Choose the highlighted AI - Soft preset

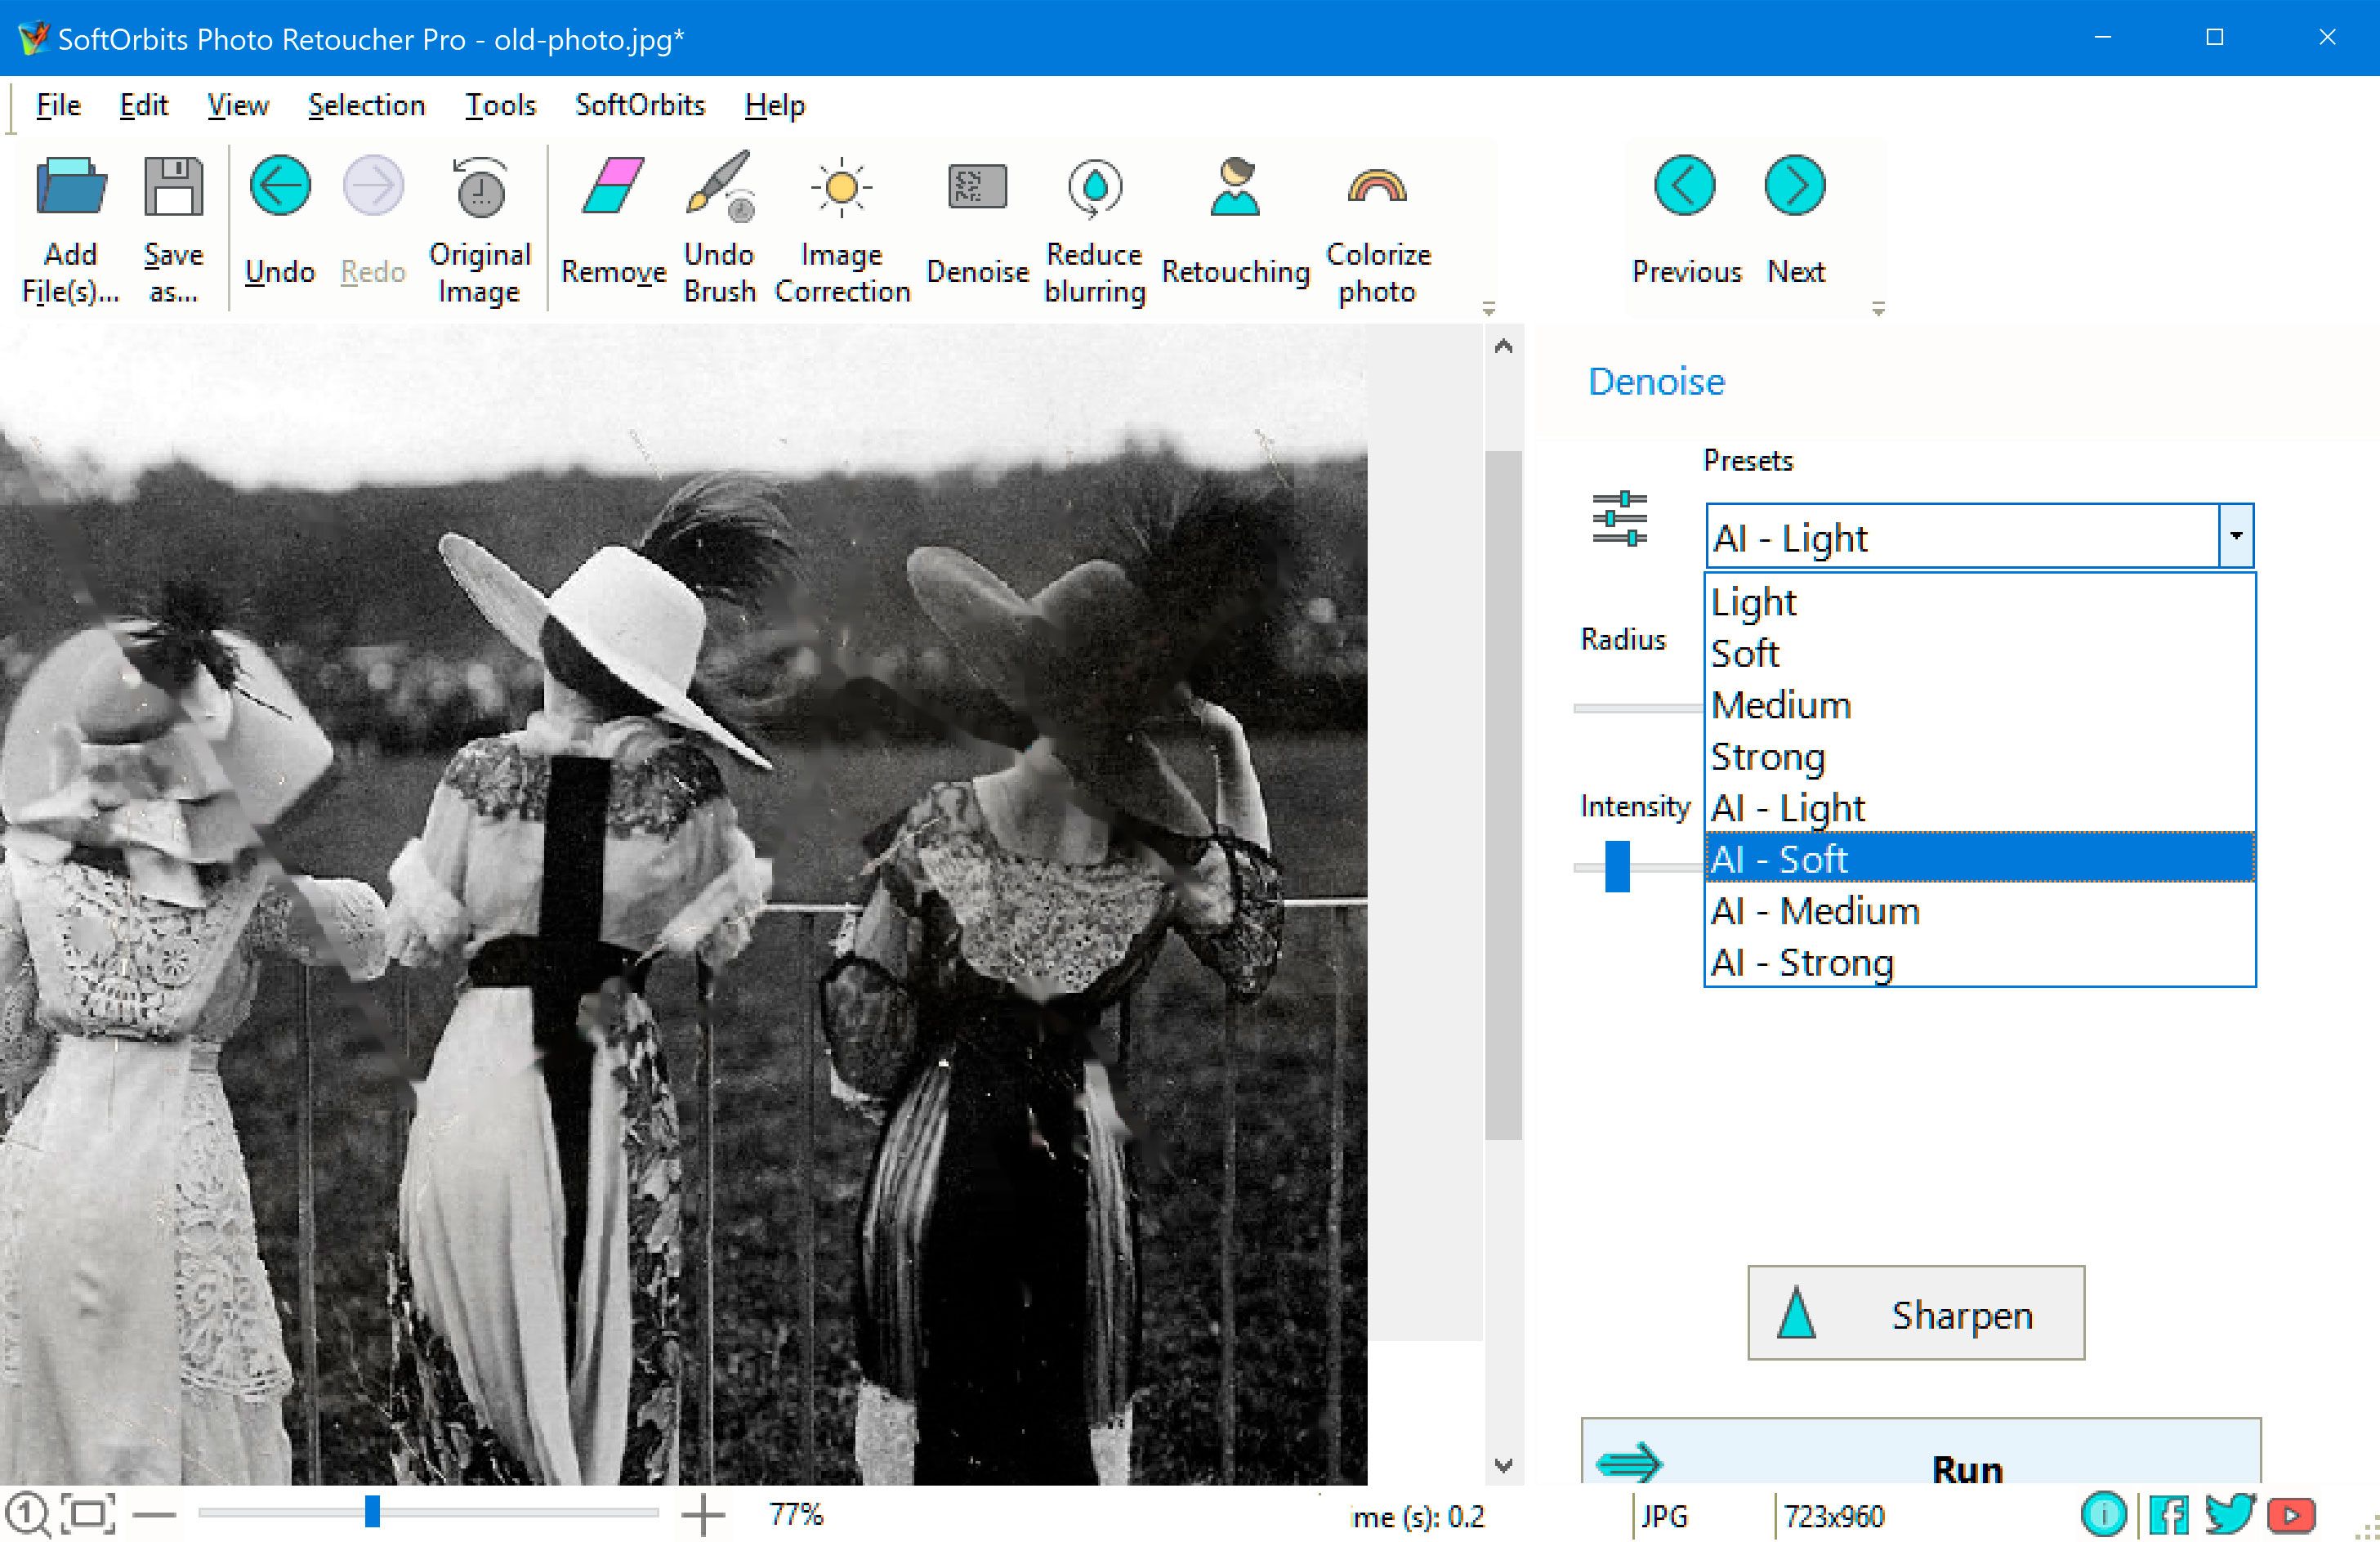pos(1980,858)
